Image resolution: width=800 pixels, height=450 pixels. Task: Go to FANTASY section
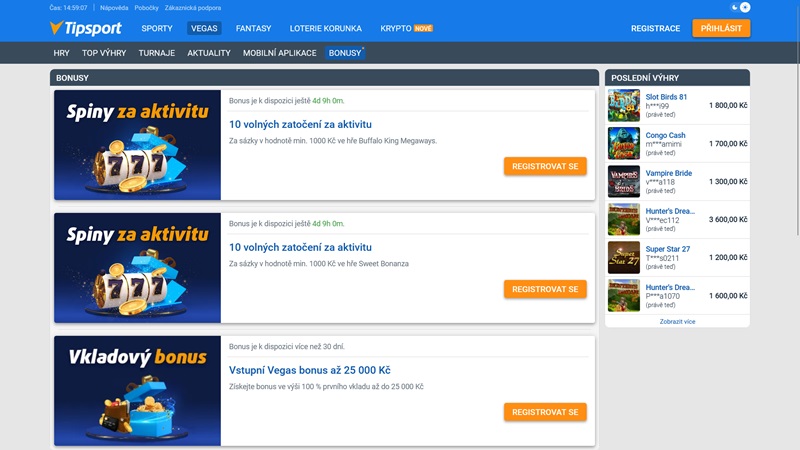coord(254,29)
